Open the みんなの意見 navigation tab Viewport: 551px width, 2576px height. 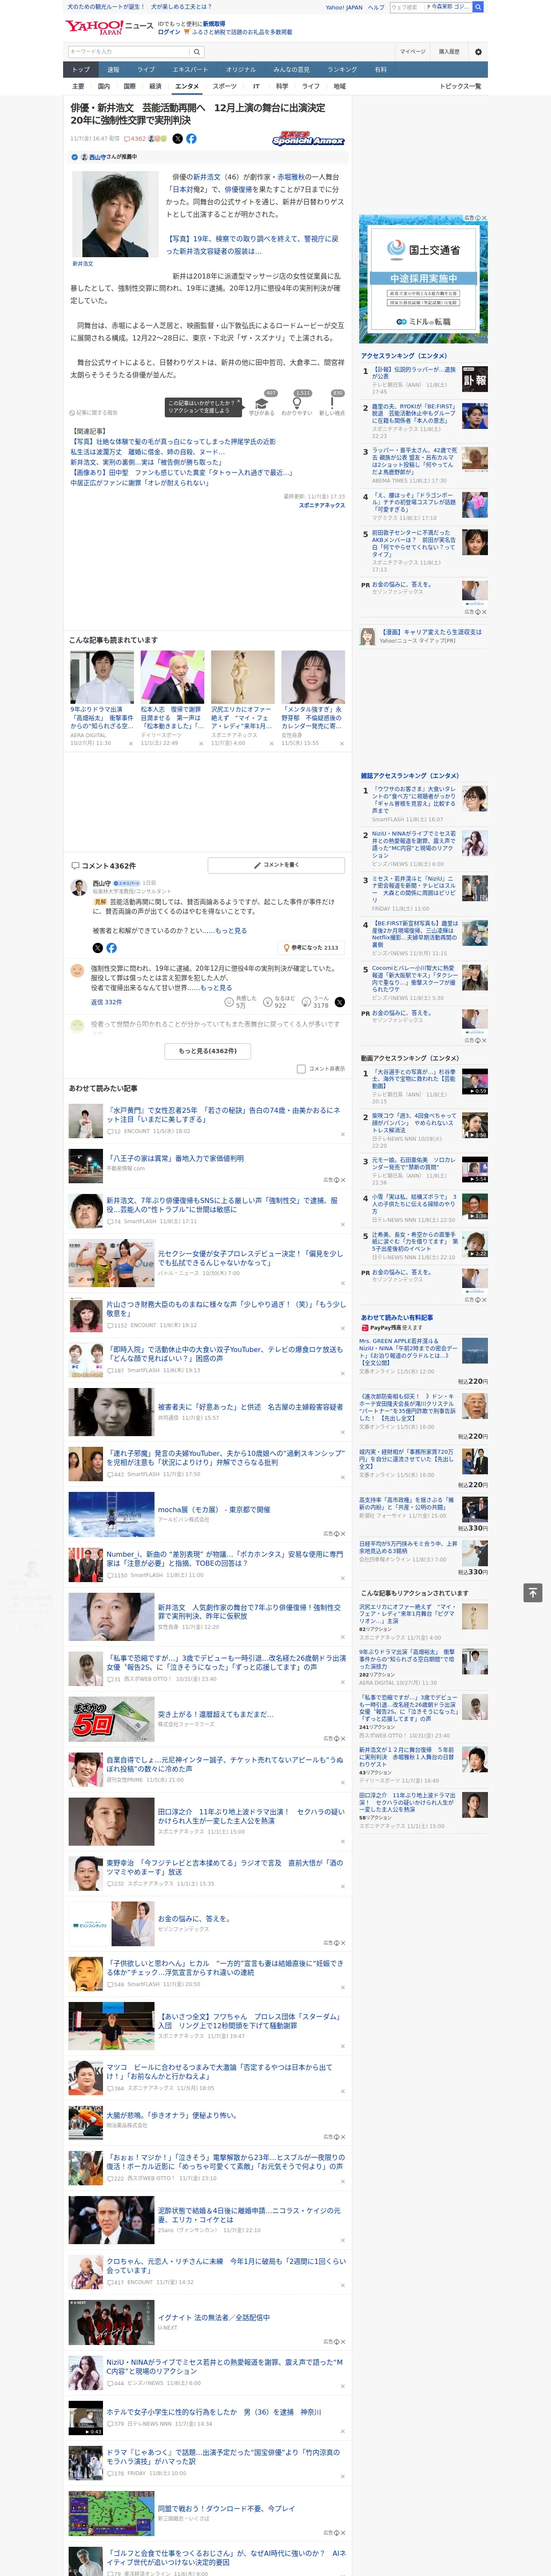[291, 70]
